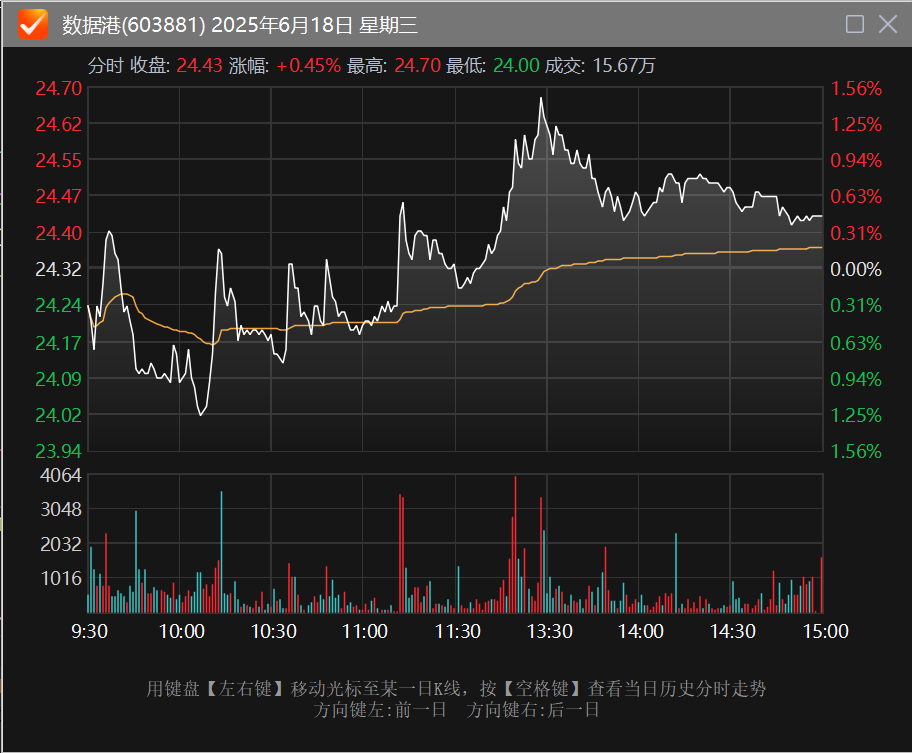Click the 14:00 time axis label
Image resolution: width=912 pixels, height=753 pixels.
coord(640,631)
